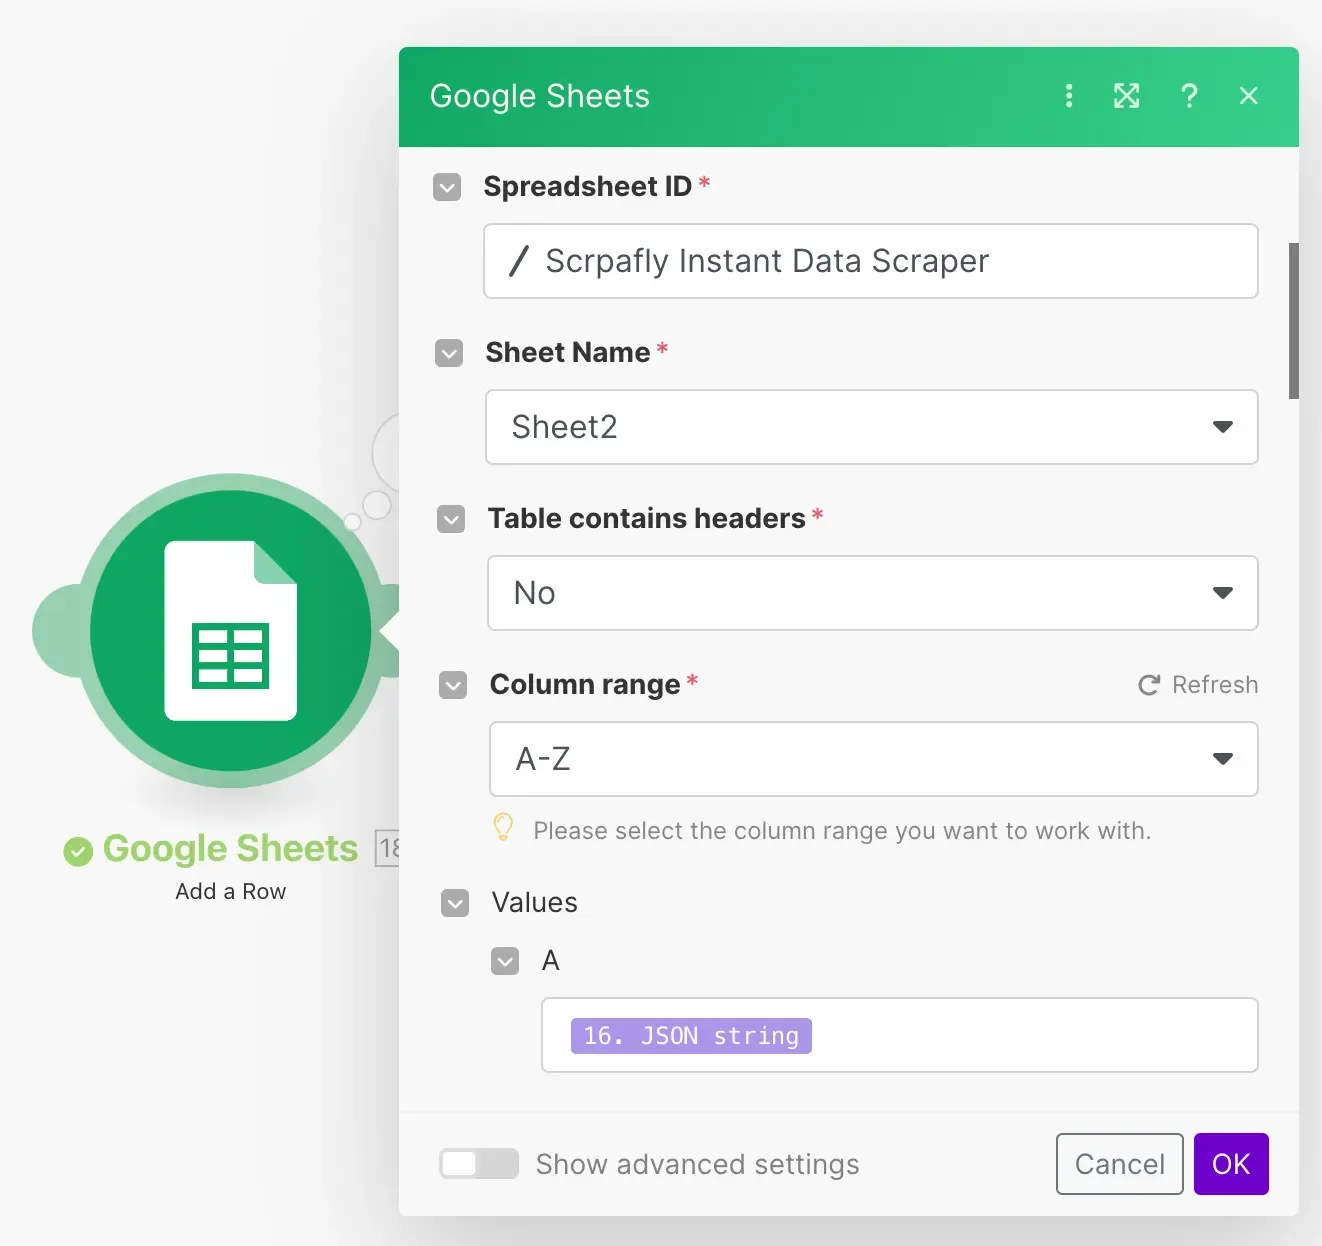Expand the settings panel to fullscreen
The image size is (1322, 1246).
tap(1127, 96)
